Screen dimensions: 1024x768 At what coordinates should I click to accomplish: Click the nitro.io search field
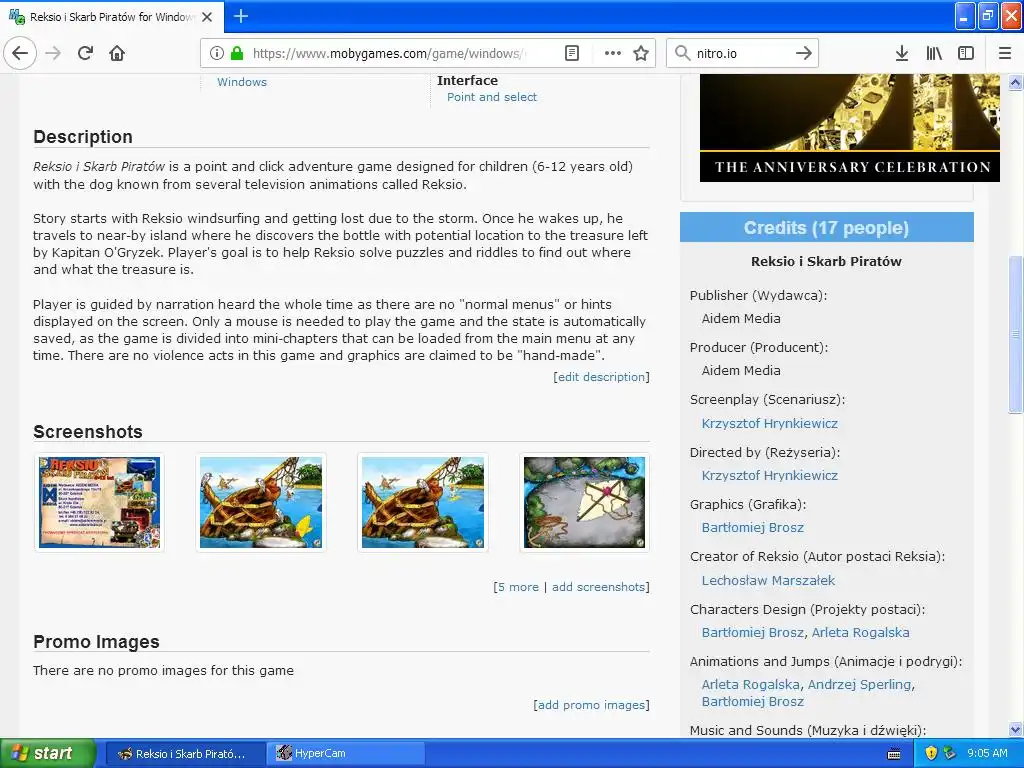(x=743, y=53)
